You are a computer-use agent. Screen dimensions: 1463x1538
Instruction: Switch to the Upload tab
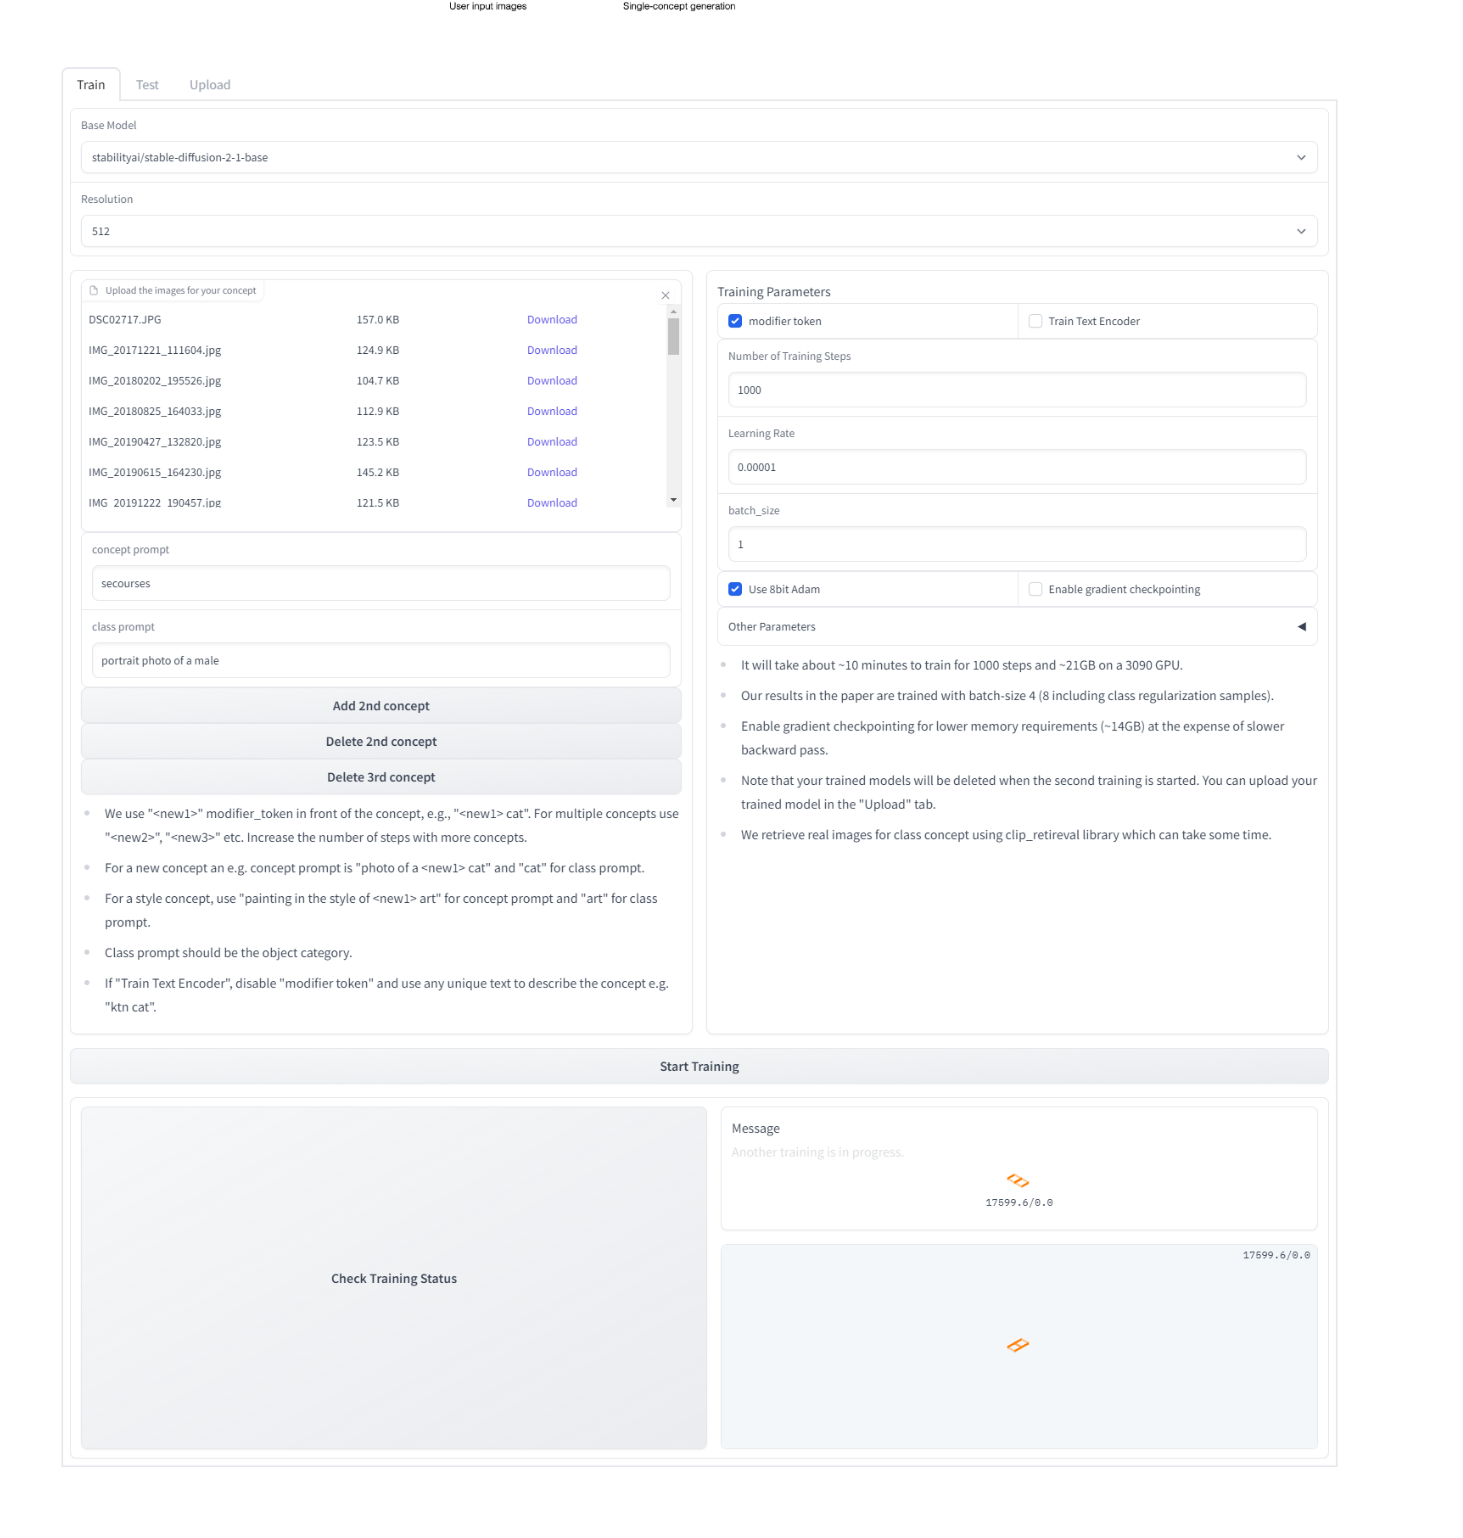point(210,85)
